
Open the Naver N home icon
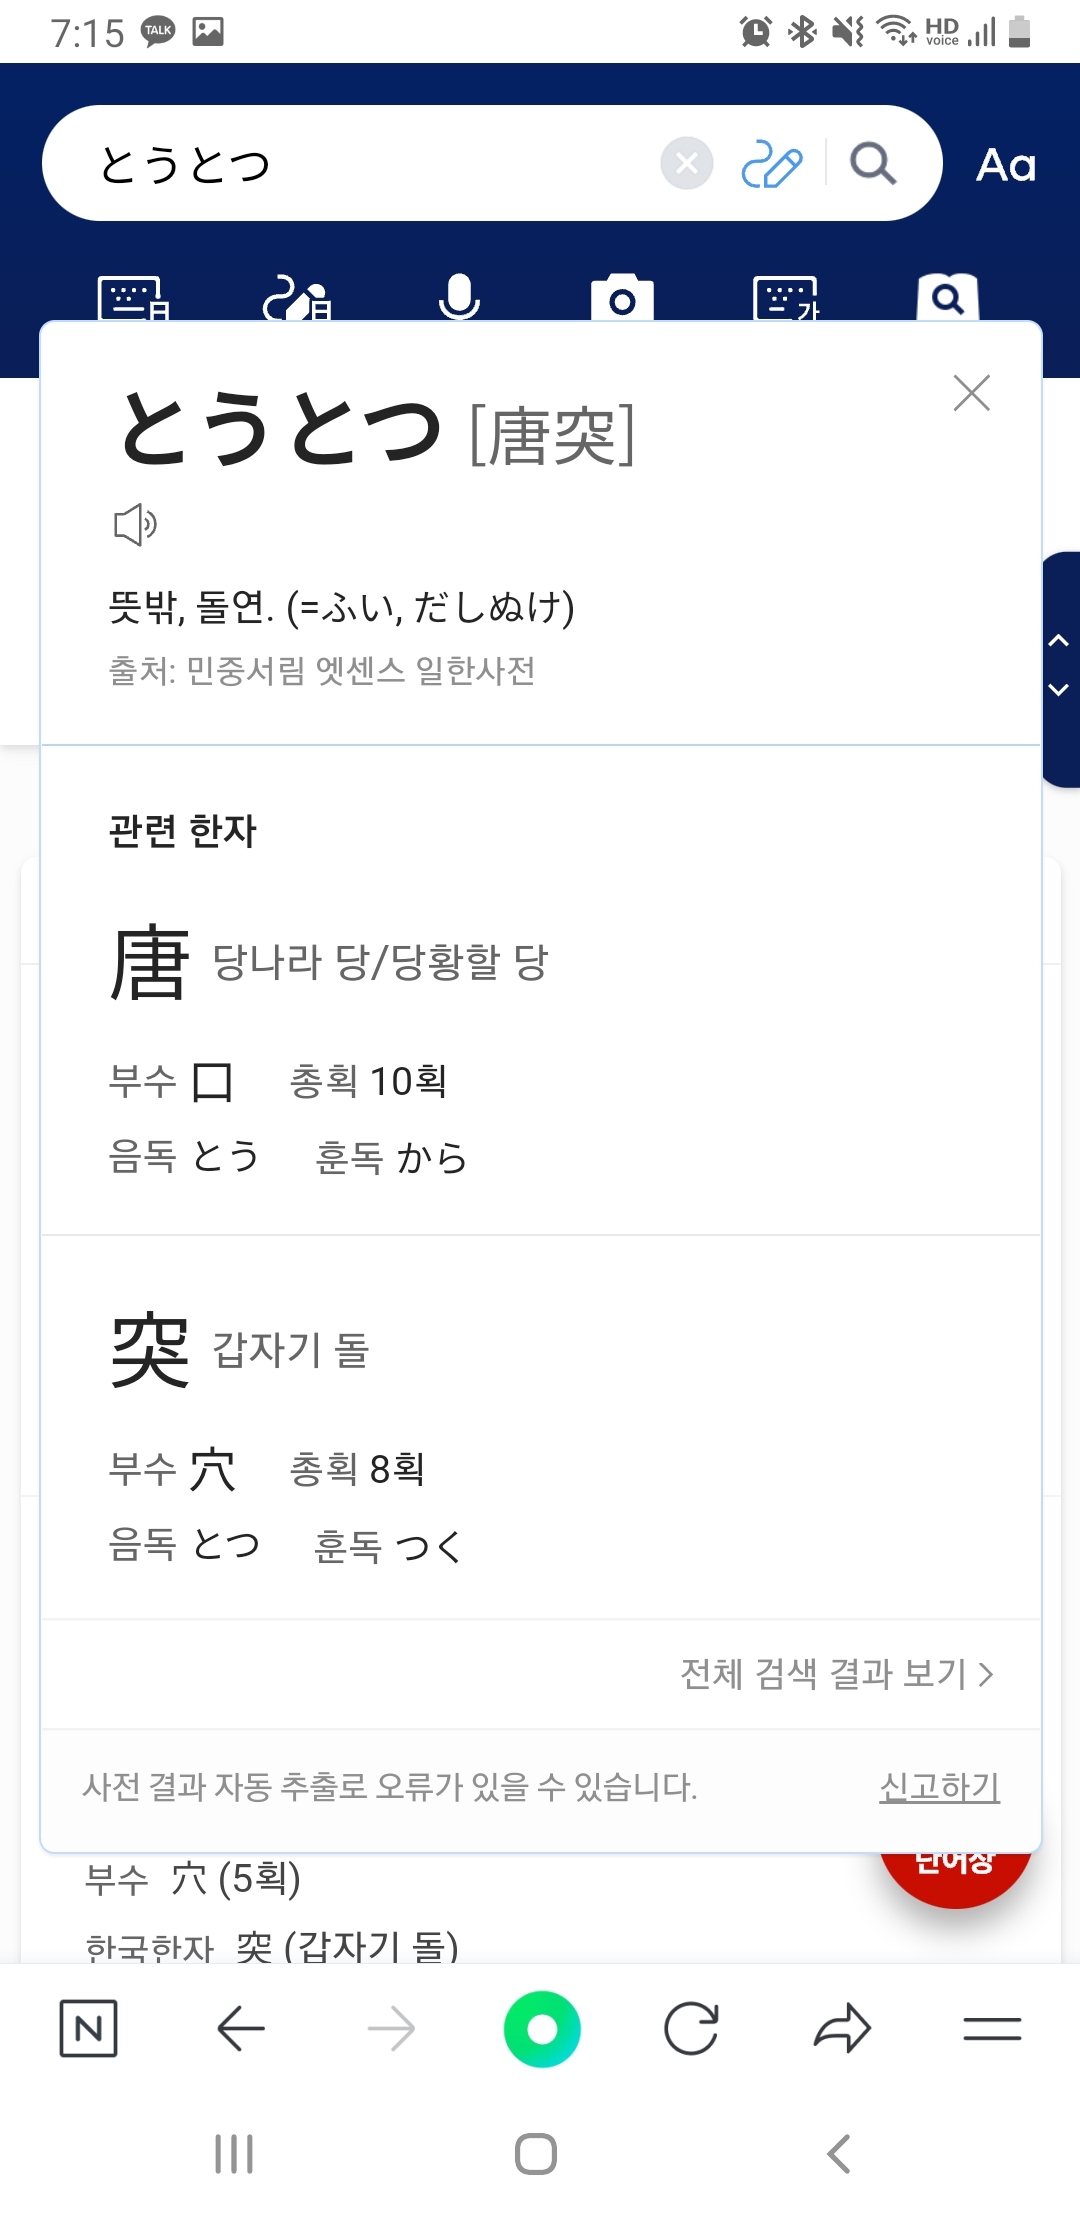tap(89, 2029)
